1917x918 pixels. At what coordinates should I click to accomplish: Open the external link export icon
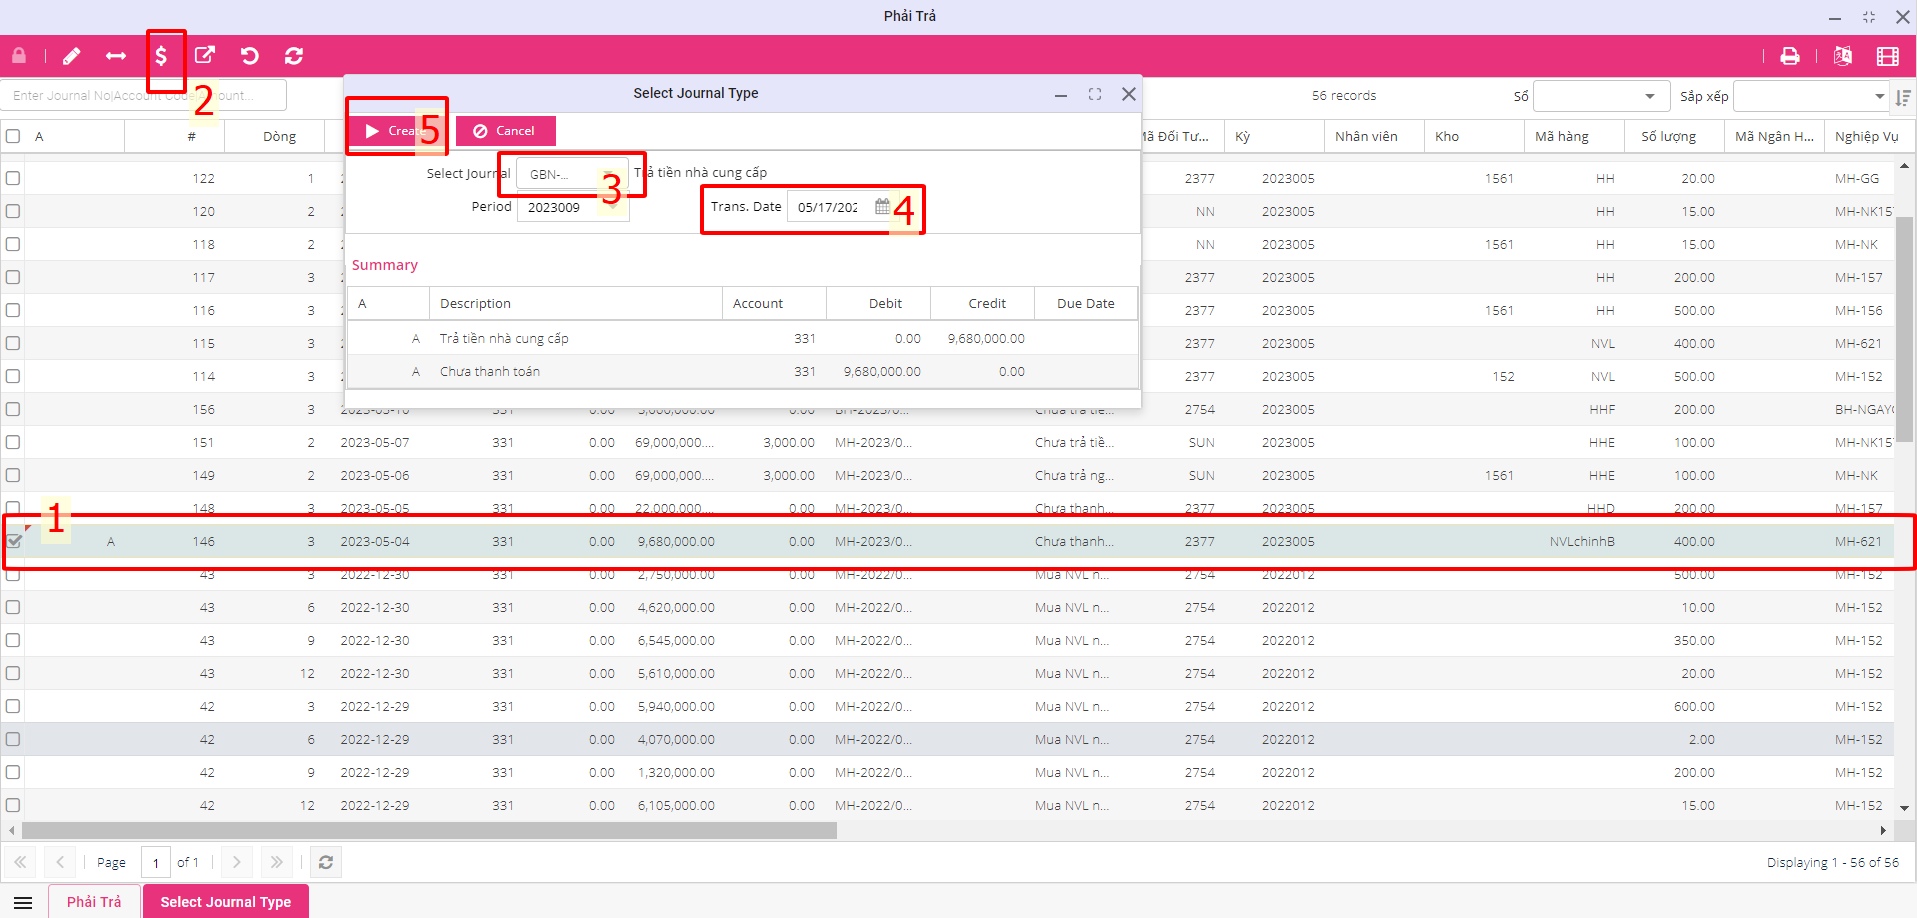coord(205,56)
